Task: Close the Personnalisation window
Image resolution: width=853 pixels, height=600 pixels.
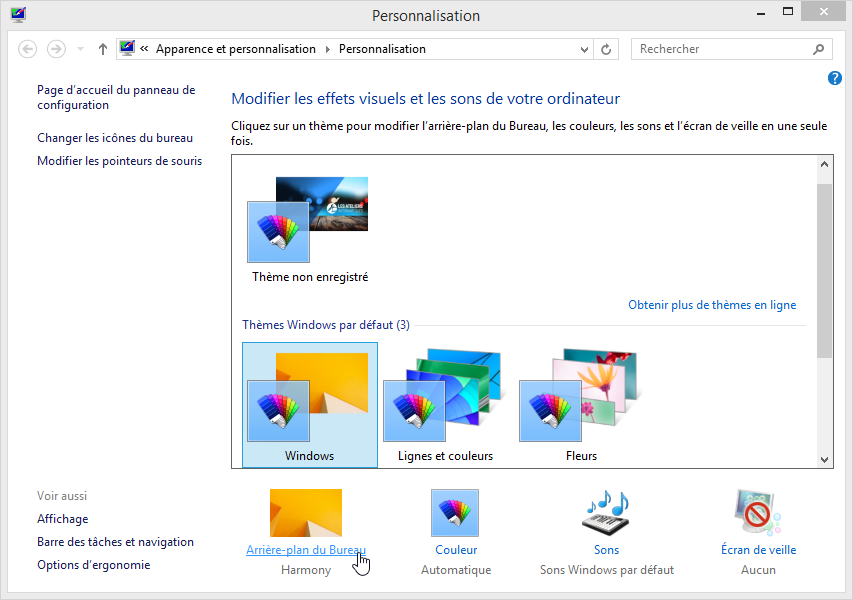Action: pos(824,12)
